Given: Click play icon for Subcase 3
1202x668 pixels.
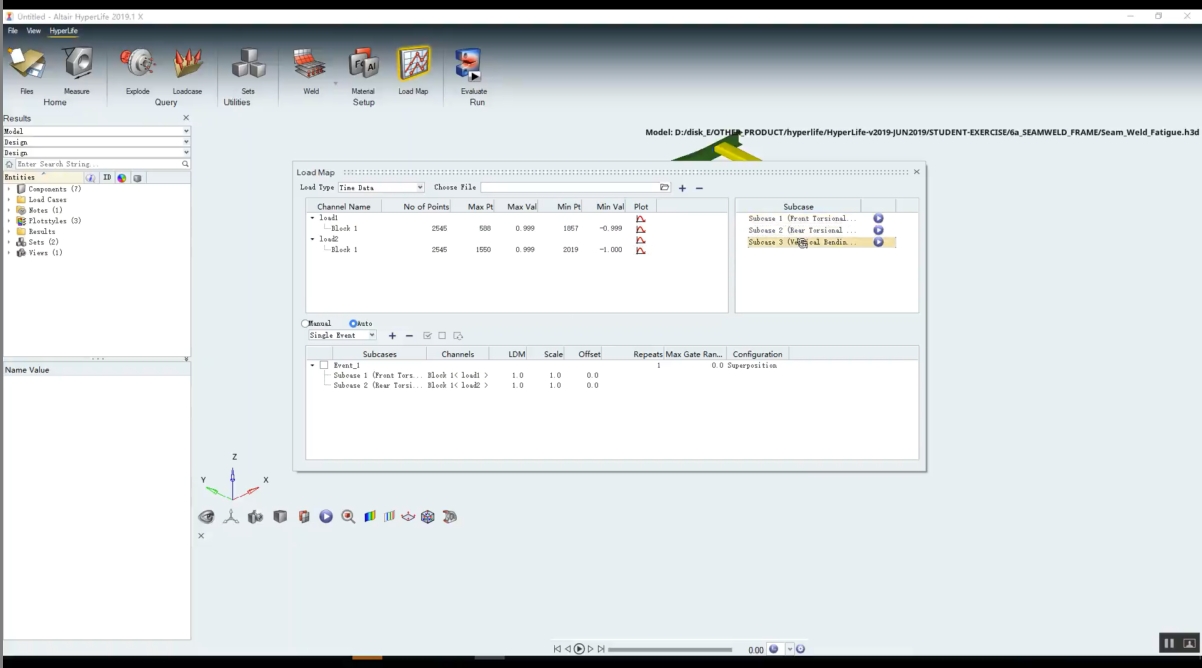Looking at the screenshot, I should (878, 242).
